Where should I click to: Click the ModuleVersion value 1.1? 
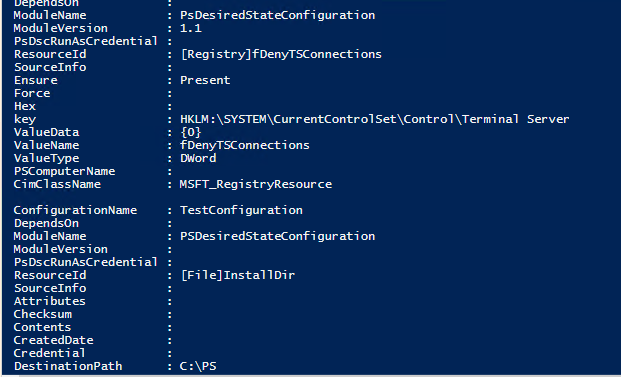pos(190,28)
